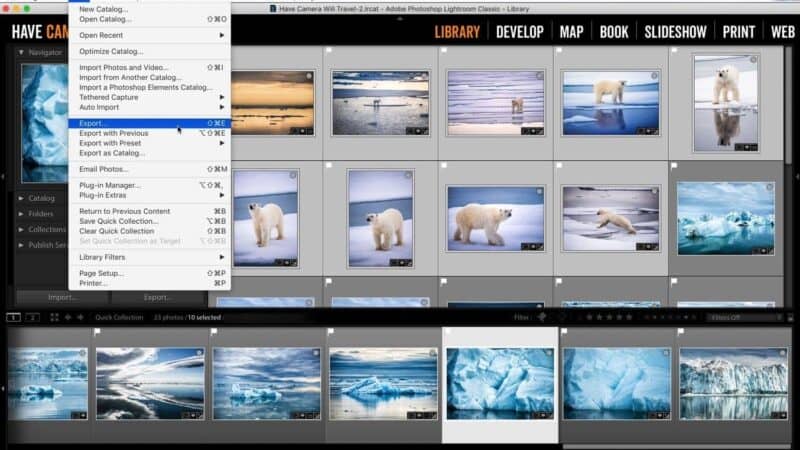This screenshot has height=450, width=800.
Task: Open the Slideshow module
Action: pyautogui.click(x=675, y=32)
